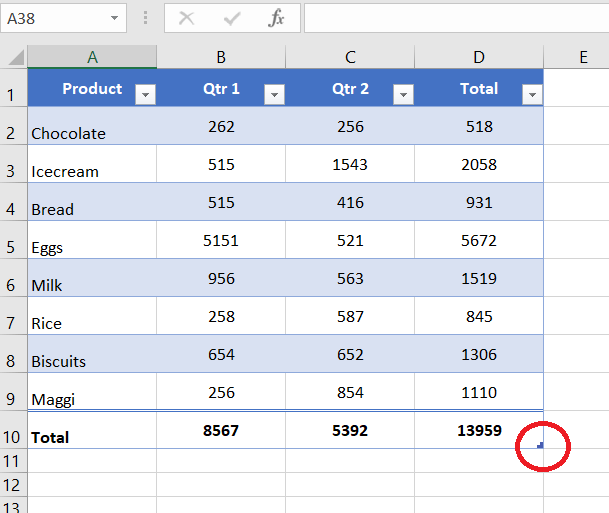Viewport: 609px width, 513px height.
Task: Select column E header
Action: pyautogui.click(x=576, y=57)
